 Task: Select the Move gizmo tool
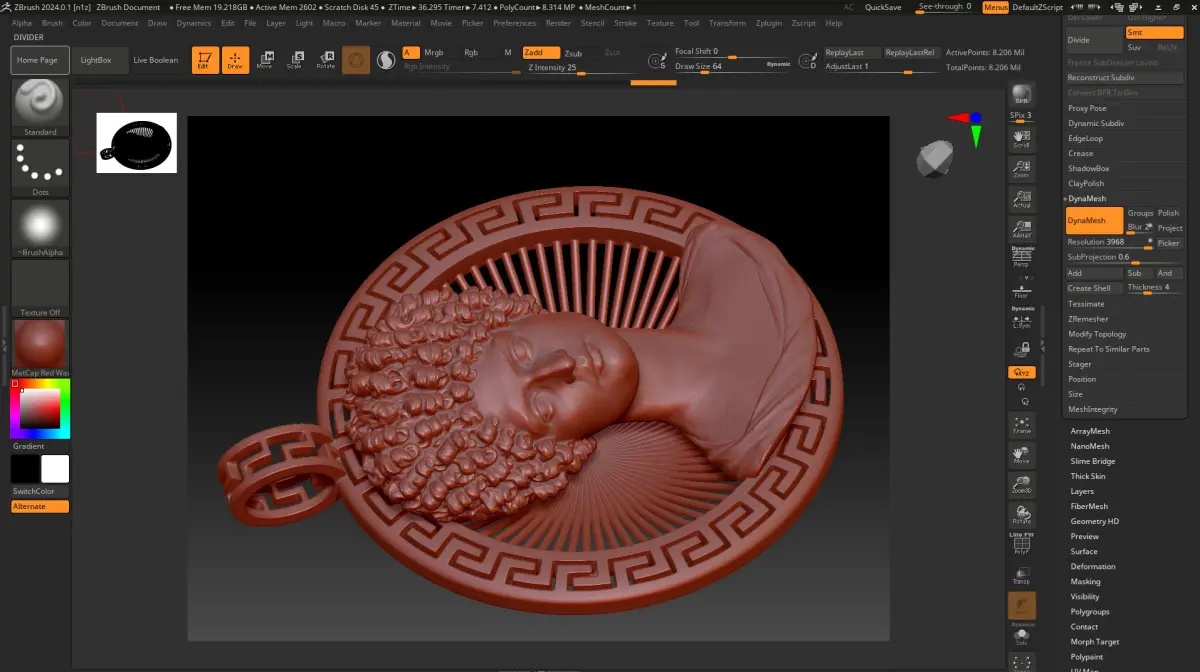264,60
